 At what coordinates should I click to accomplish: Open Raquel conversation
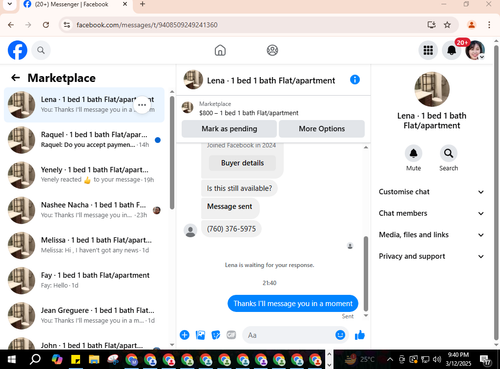coord(84,140)
